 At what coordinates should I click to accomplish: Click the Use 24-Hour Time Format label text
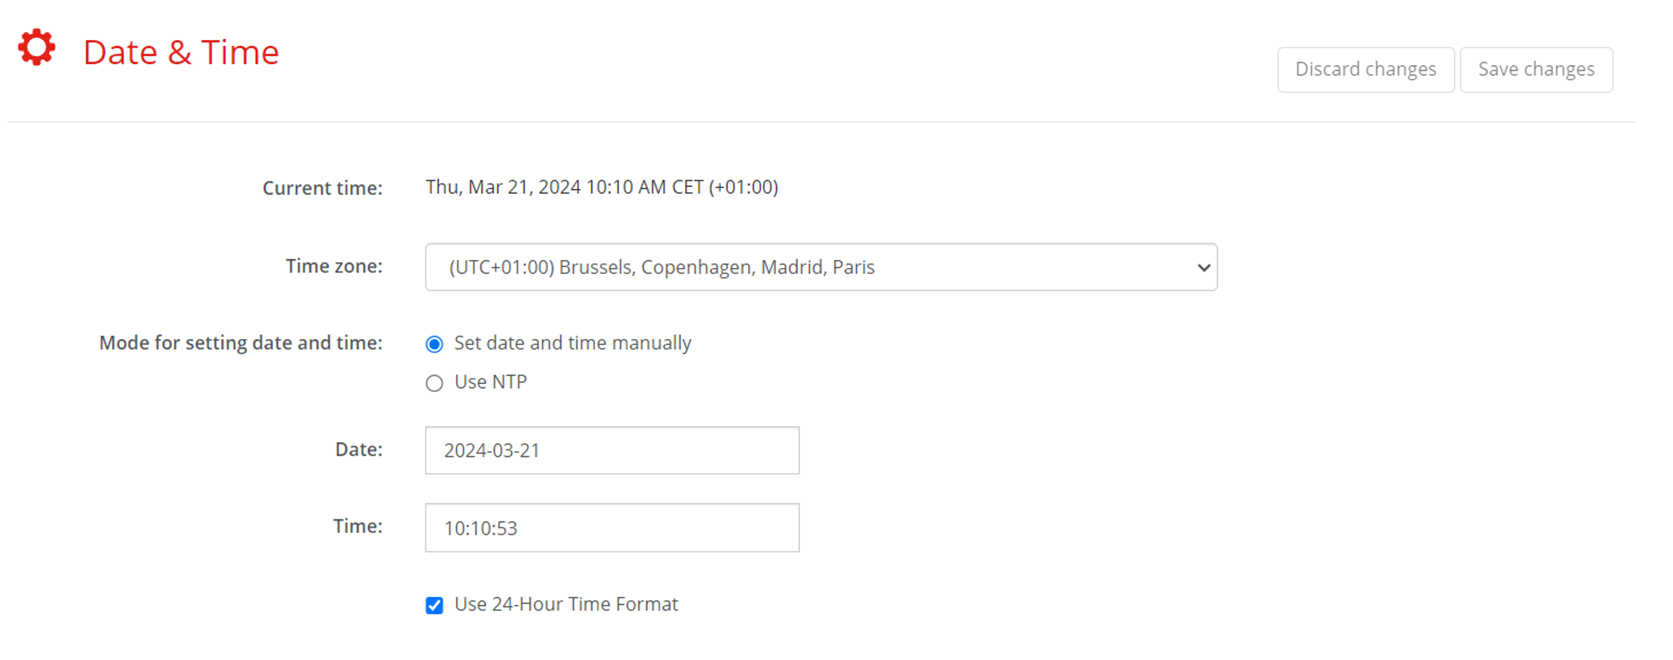[x=566, y=604]
